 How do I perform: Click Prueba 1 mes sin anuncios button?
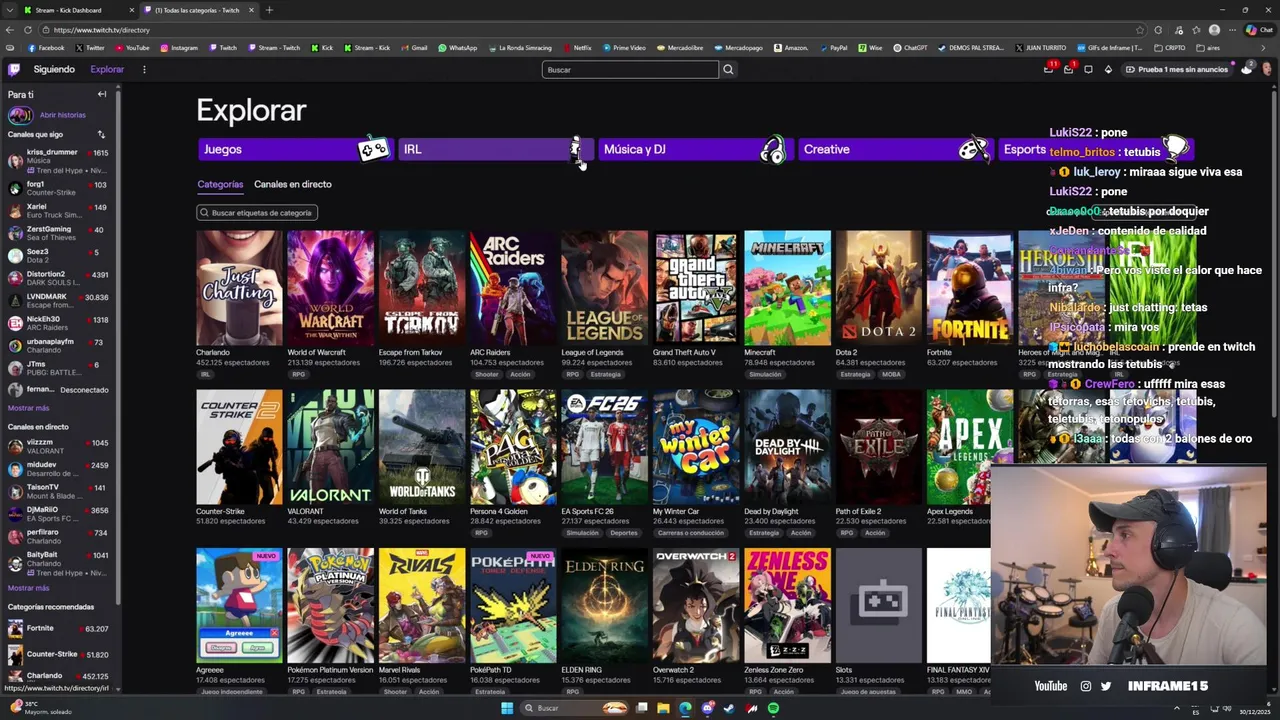pyautogui.click(x=1176, y=69)
